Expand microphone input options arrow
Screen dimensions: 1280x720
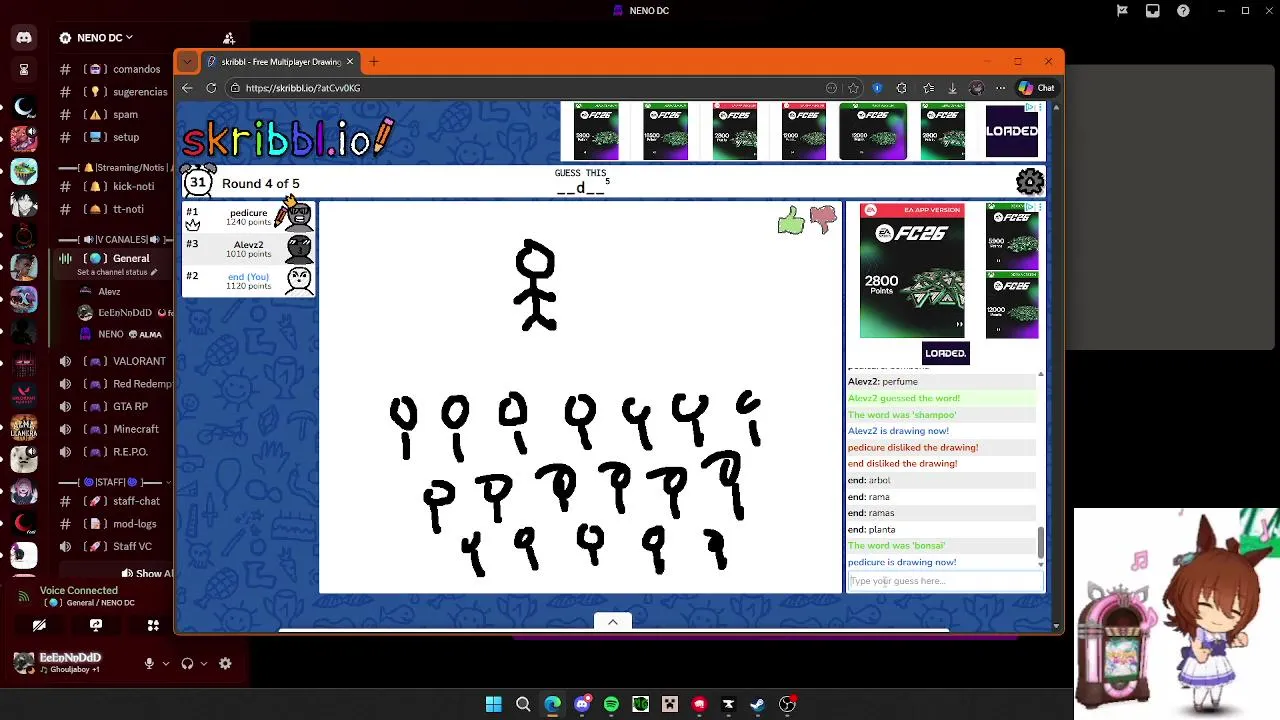pos(165,663)
